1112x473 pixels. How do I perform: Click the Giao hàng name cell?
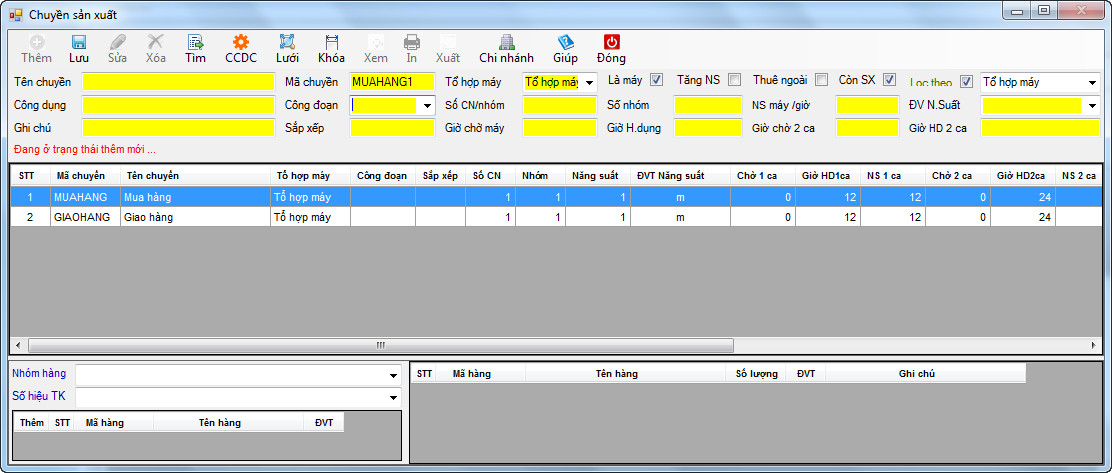[x=194, y=217]
